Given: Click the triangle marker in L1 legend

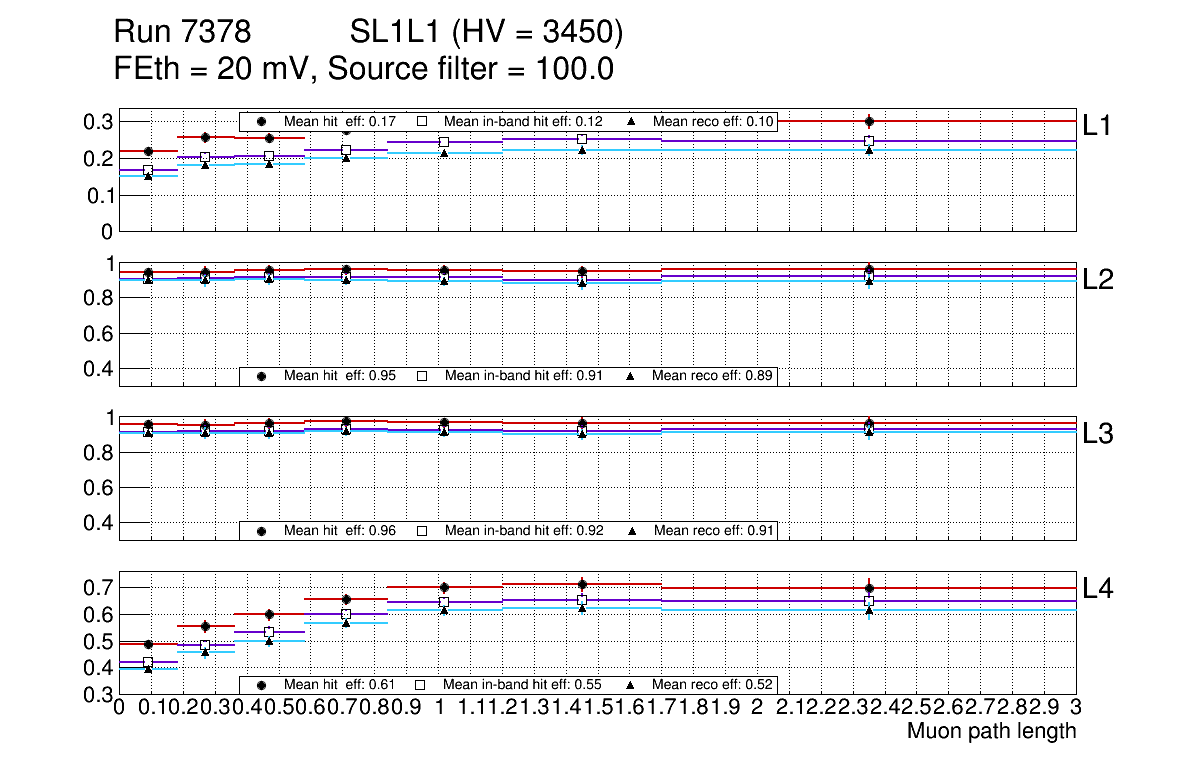Looking at the screenshot, I should pos(631,121).
